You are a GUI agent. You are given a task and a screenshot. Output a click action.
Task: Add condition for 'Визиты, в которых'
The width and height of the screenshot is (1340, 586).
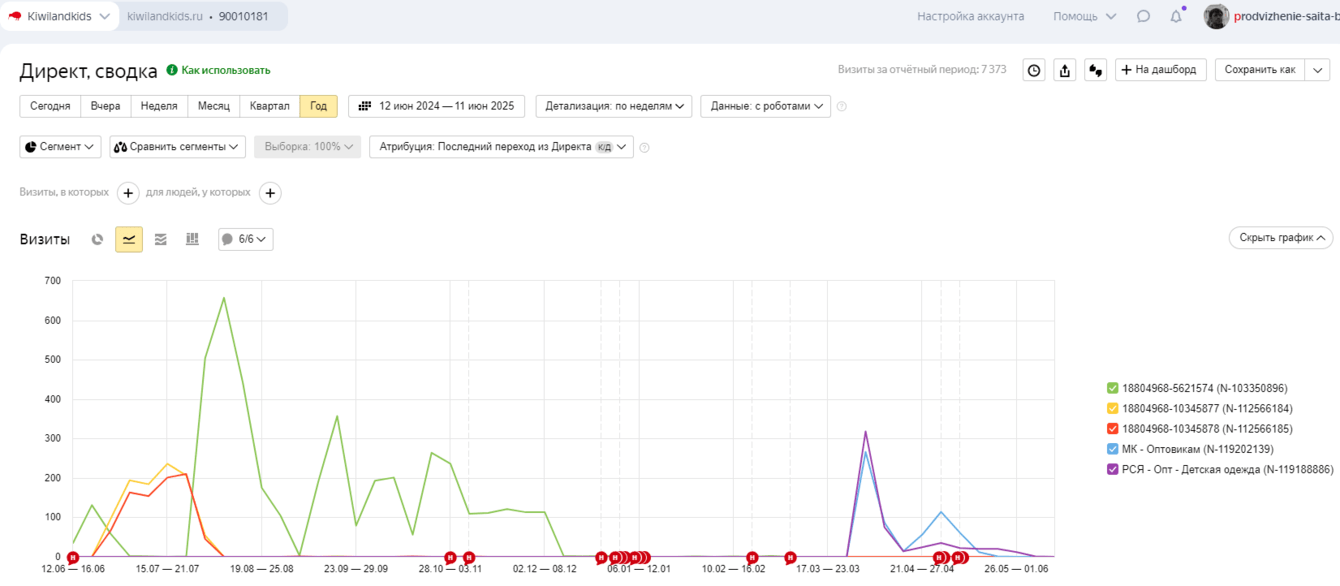pyautogui.click(x=128, y=193)
